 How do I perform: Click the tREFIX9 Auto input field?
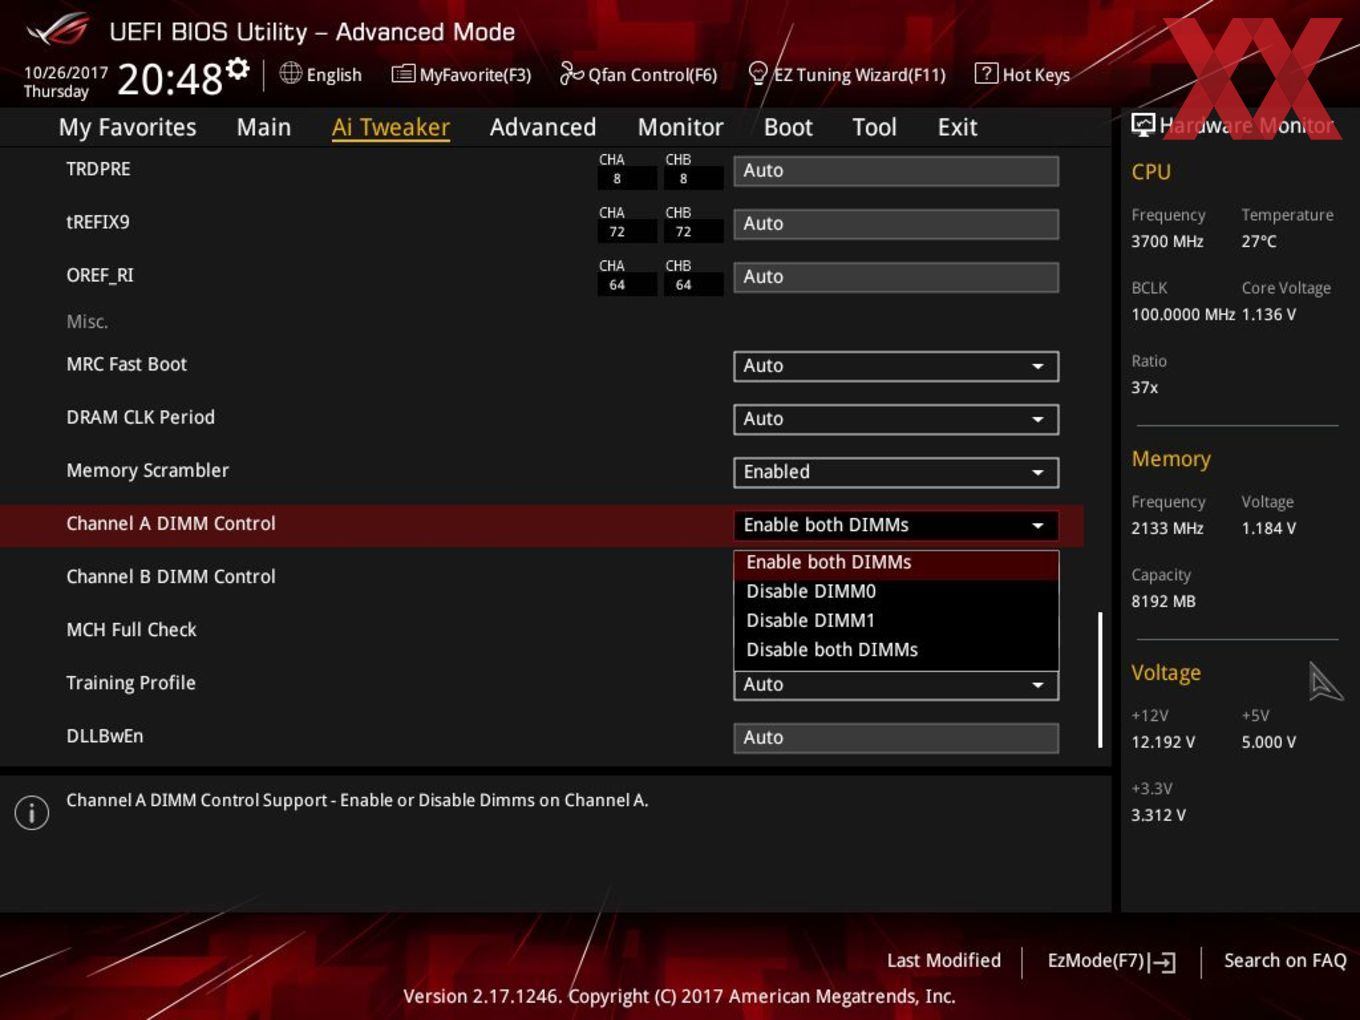pyautogui.click(x=896, y=224)
